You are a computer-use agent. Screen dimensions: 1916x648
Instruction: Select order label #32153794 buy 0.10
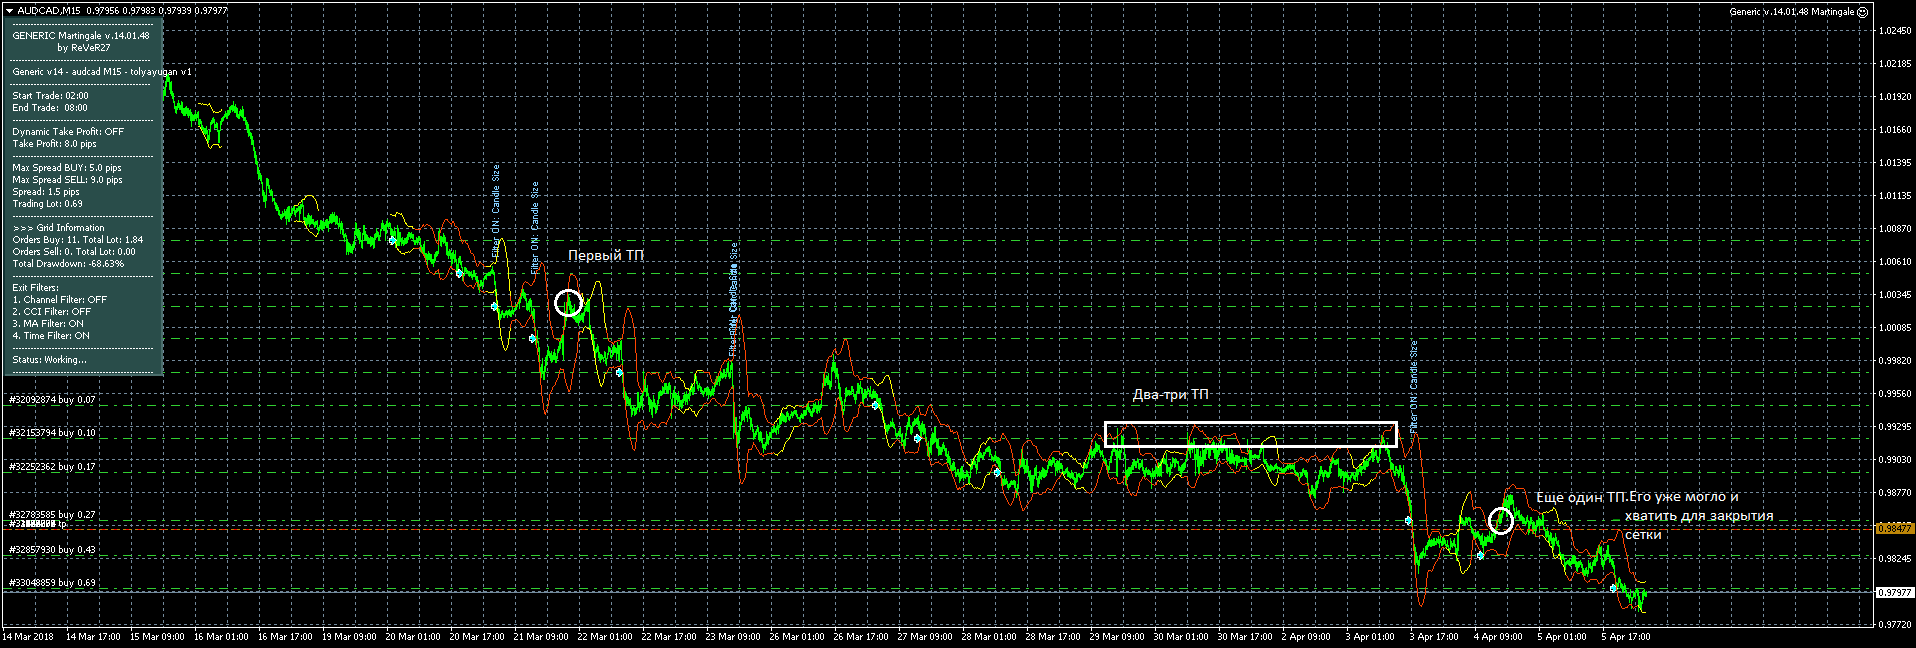coord(52,433)
